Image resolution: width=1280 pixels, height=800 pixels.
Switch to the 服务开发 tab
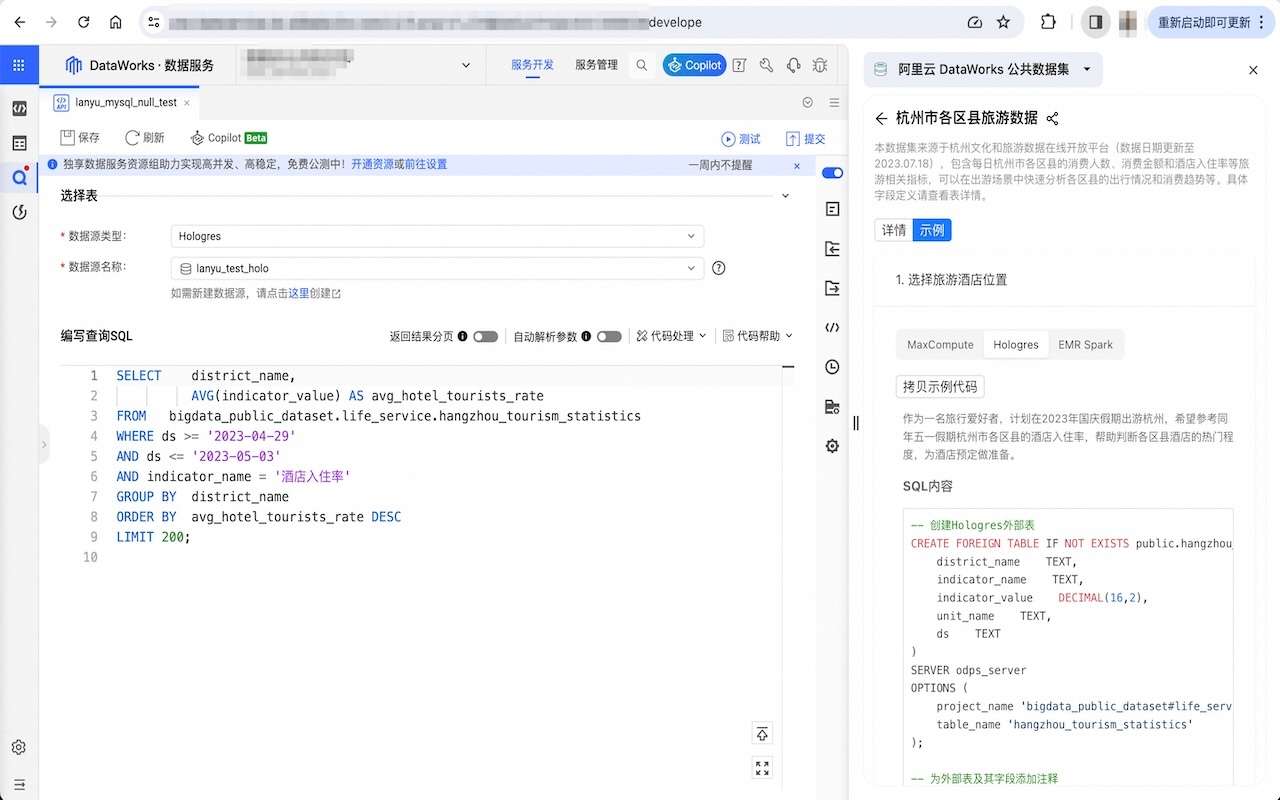(x=532, y=65)
